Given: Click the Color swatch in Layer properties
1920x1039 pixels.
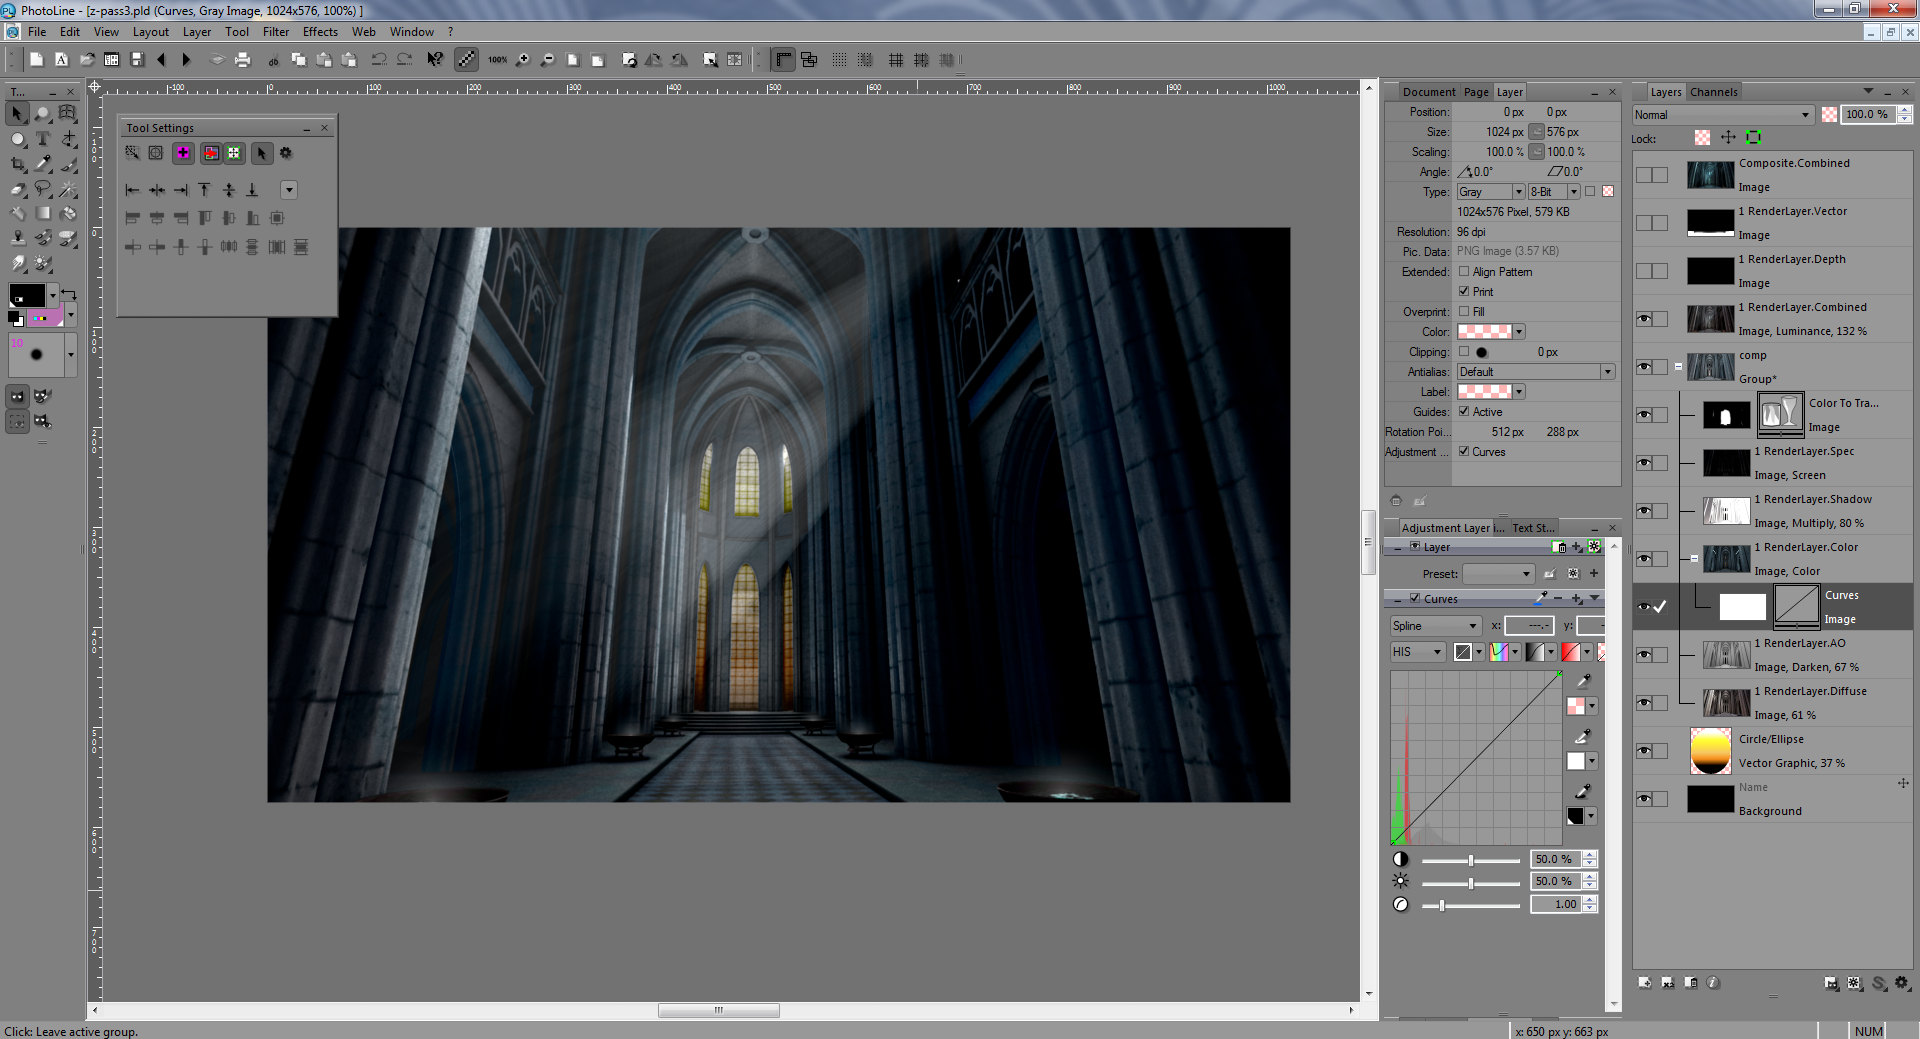Looking at the screenshot, I should (x=1484, y=332).
